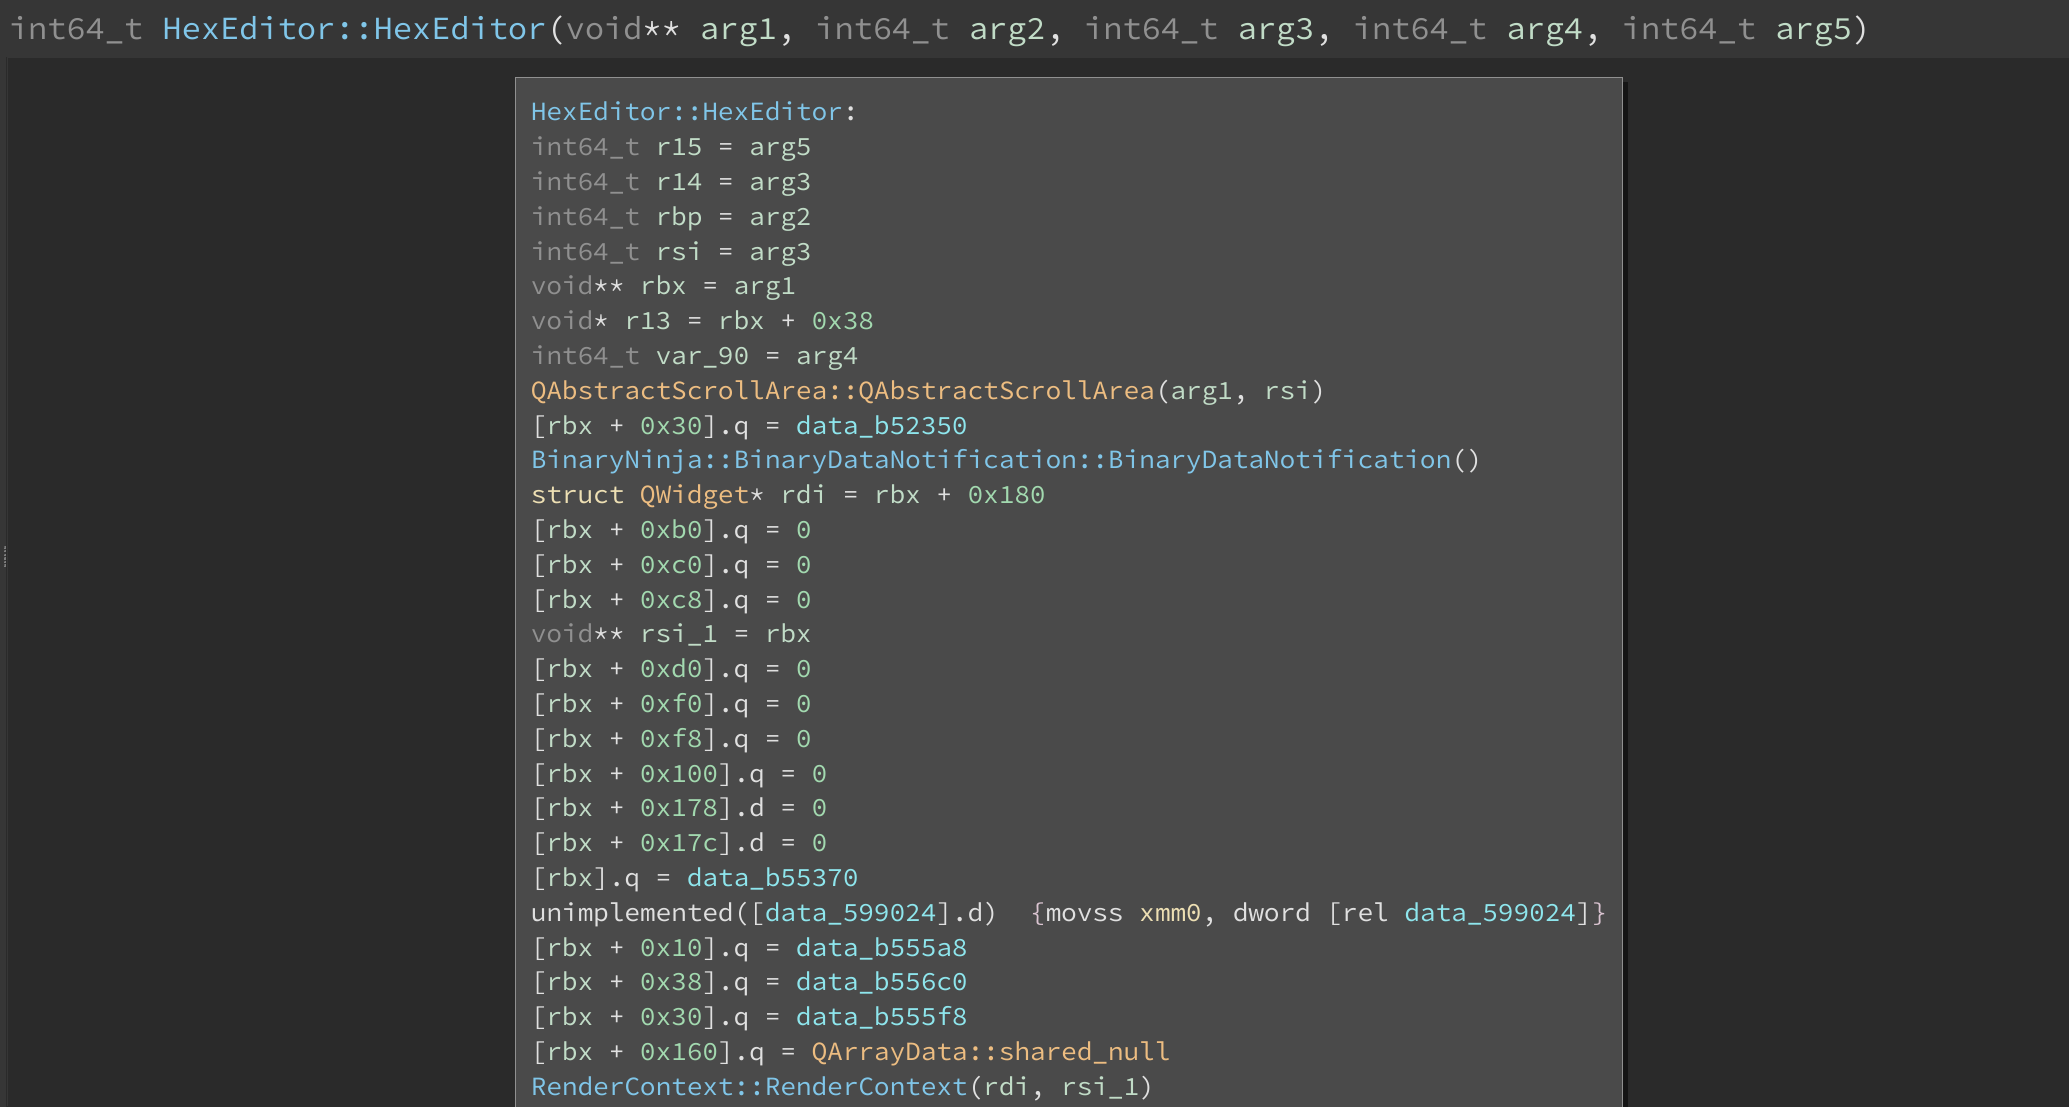
Task: Jump to BinaryDataNotification constructor call
Action: [x=990, y=459]
